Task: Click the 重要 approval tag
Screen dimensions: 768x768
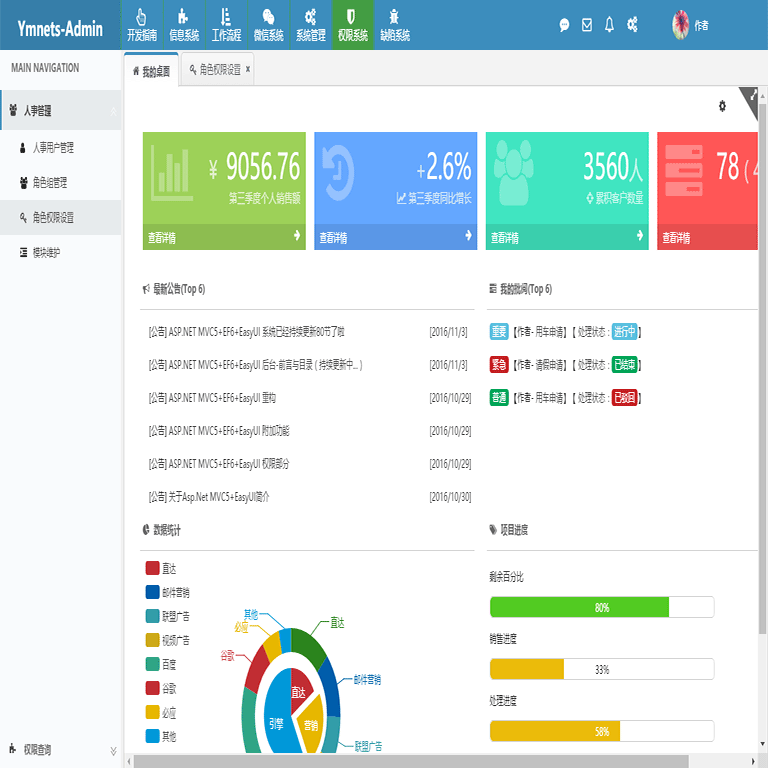Action: [x=499, y=332]
